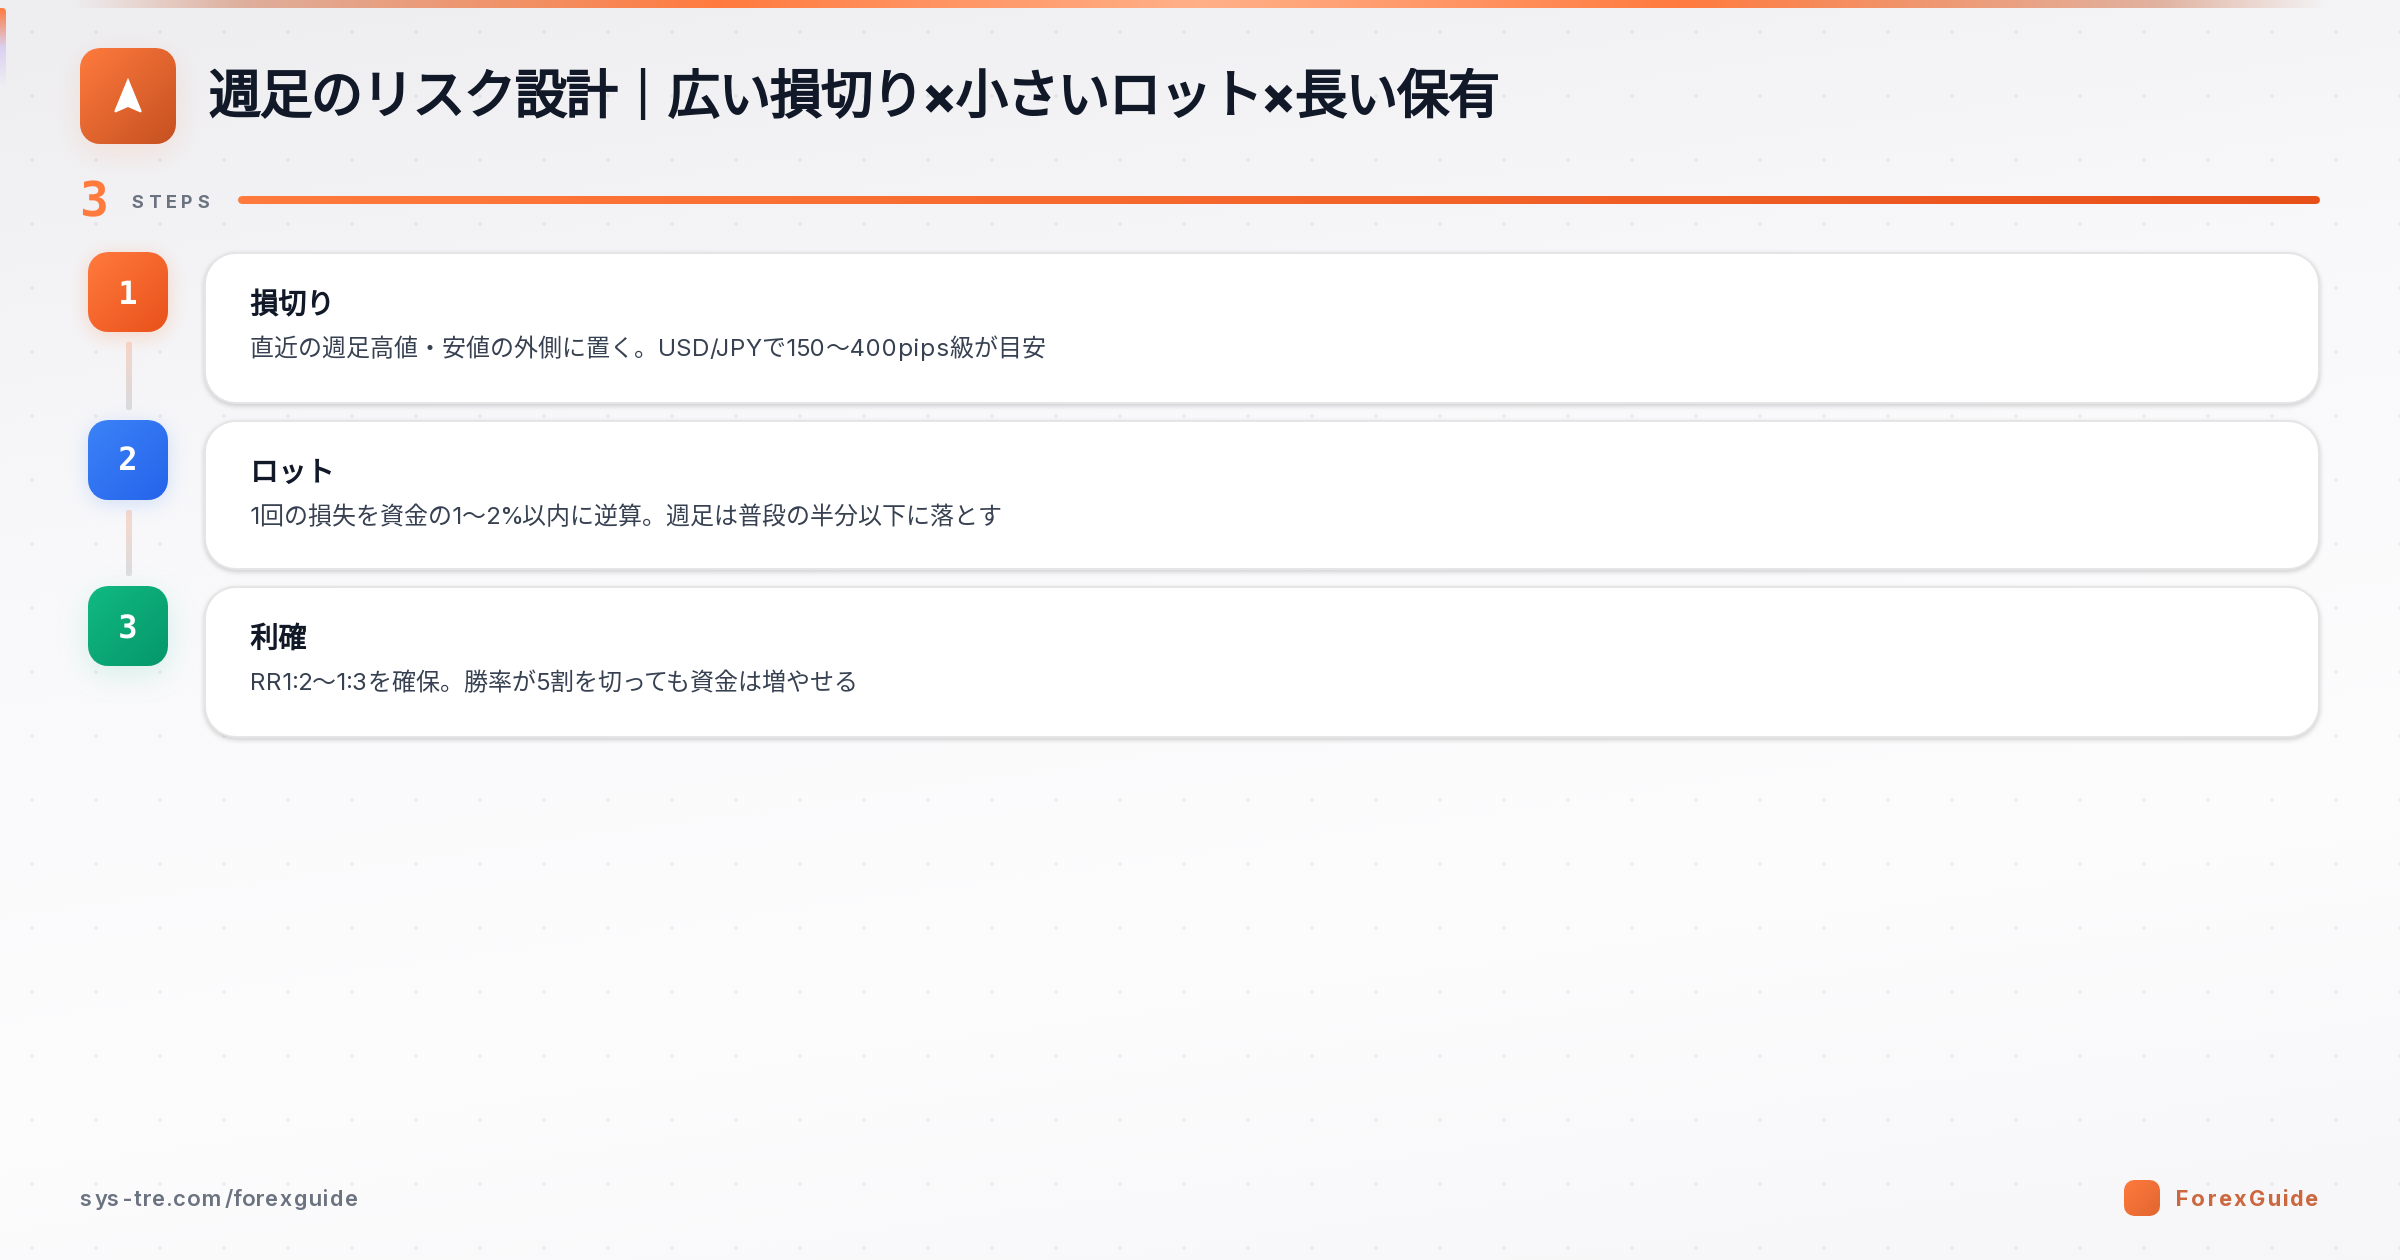Click the blue step 2 badge

coord(128,460)
